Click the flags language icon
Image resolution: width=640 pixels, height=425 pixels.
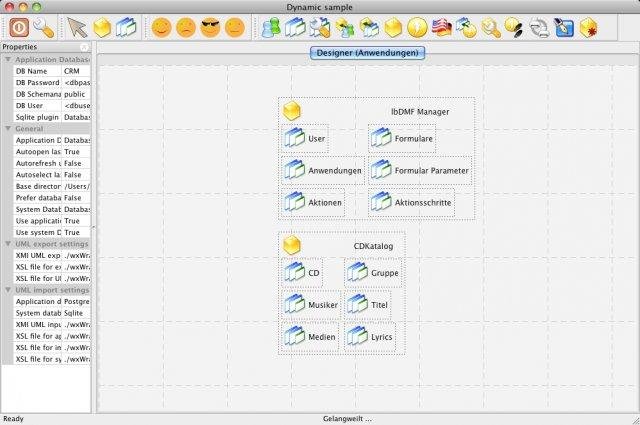tap(442, 28)
